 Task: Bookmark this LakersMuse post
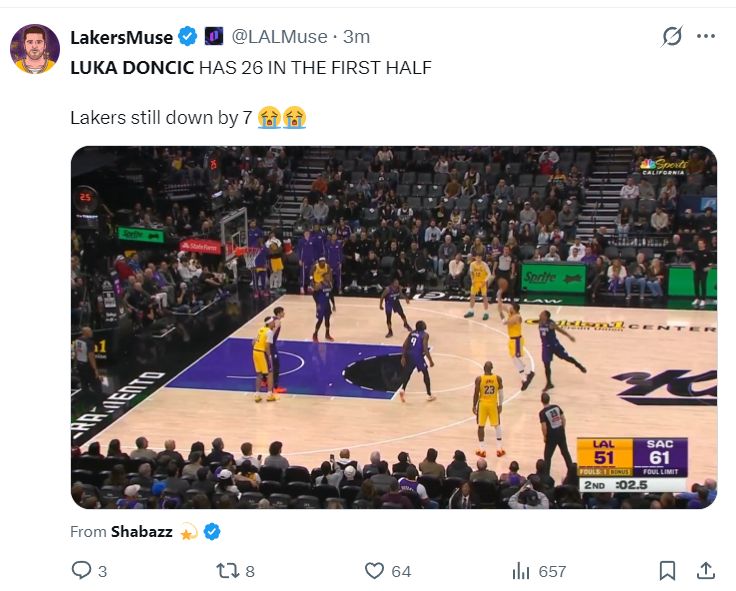(x=667, y=571)
